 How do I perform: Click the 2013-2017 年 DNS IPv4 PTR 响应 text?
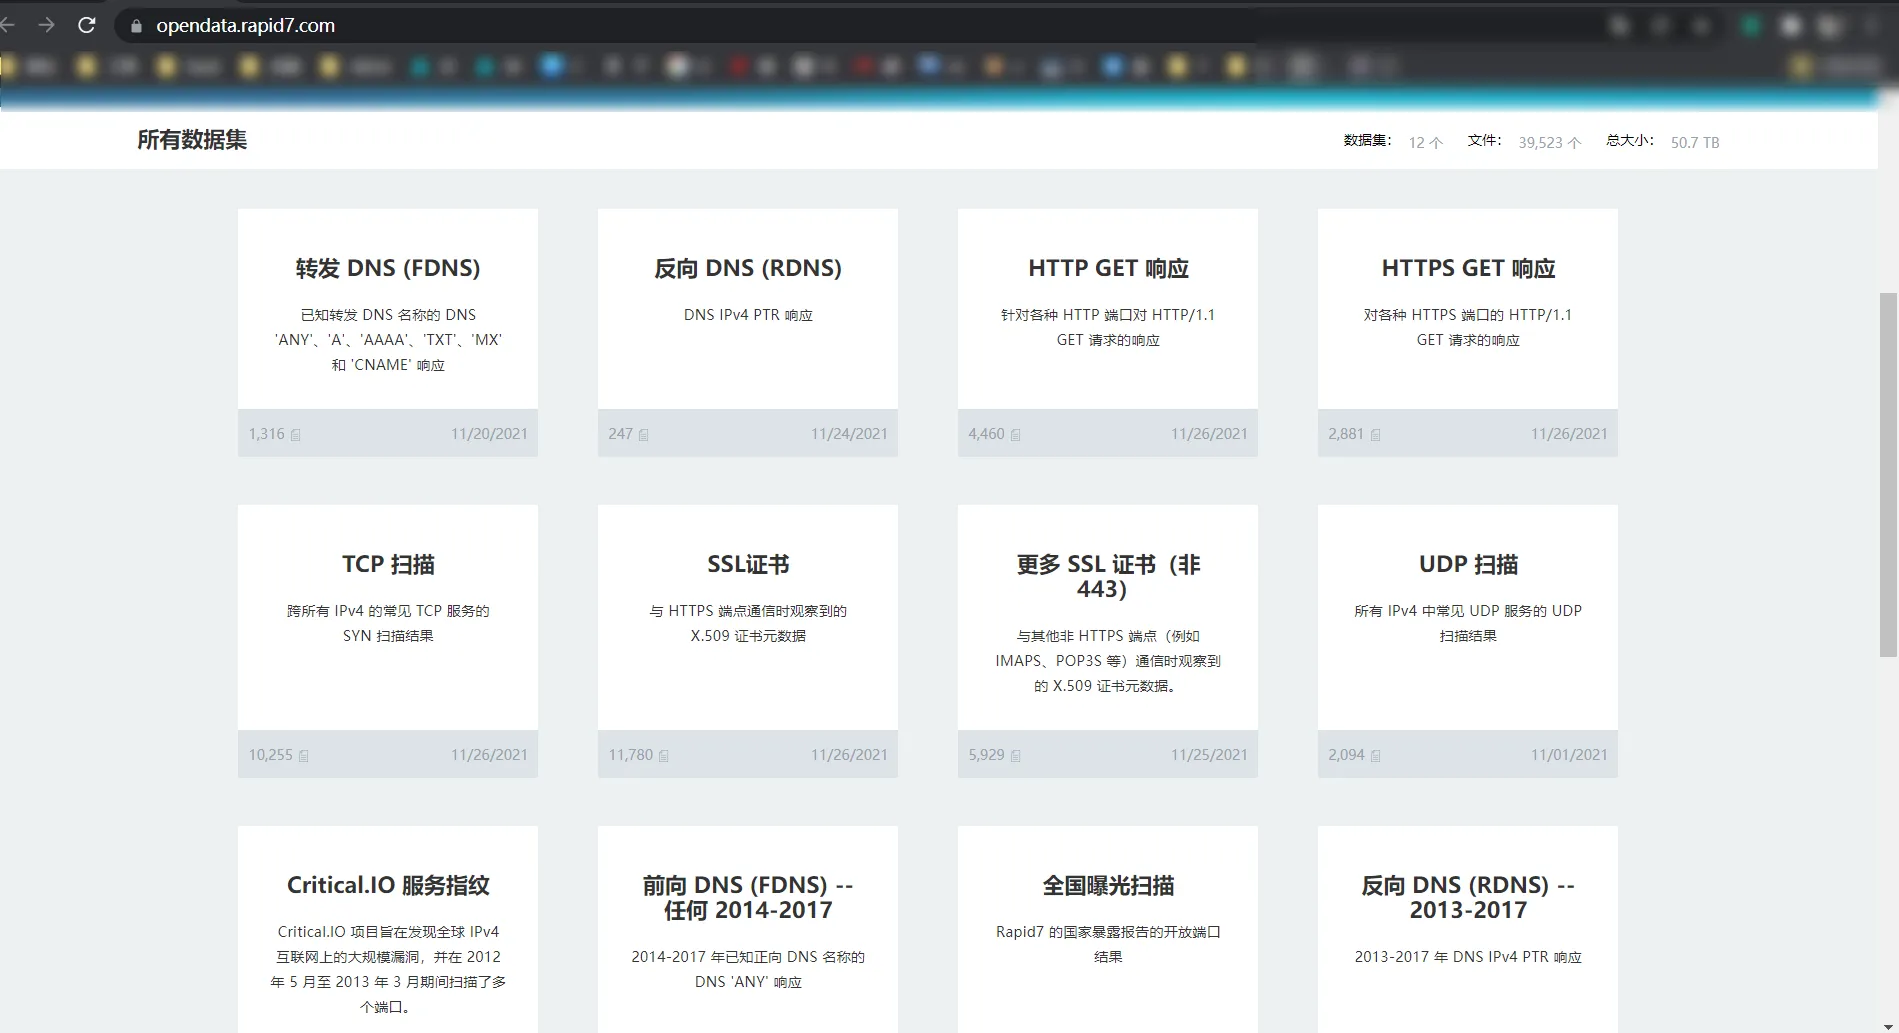1468,957
